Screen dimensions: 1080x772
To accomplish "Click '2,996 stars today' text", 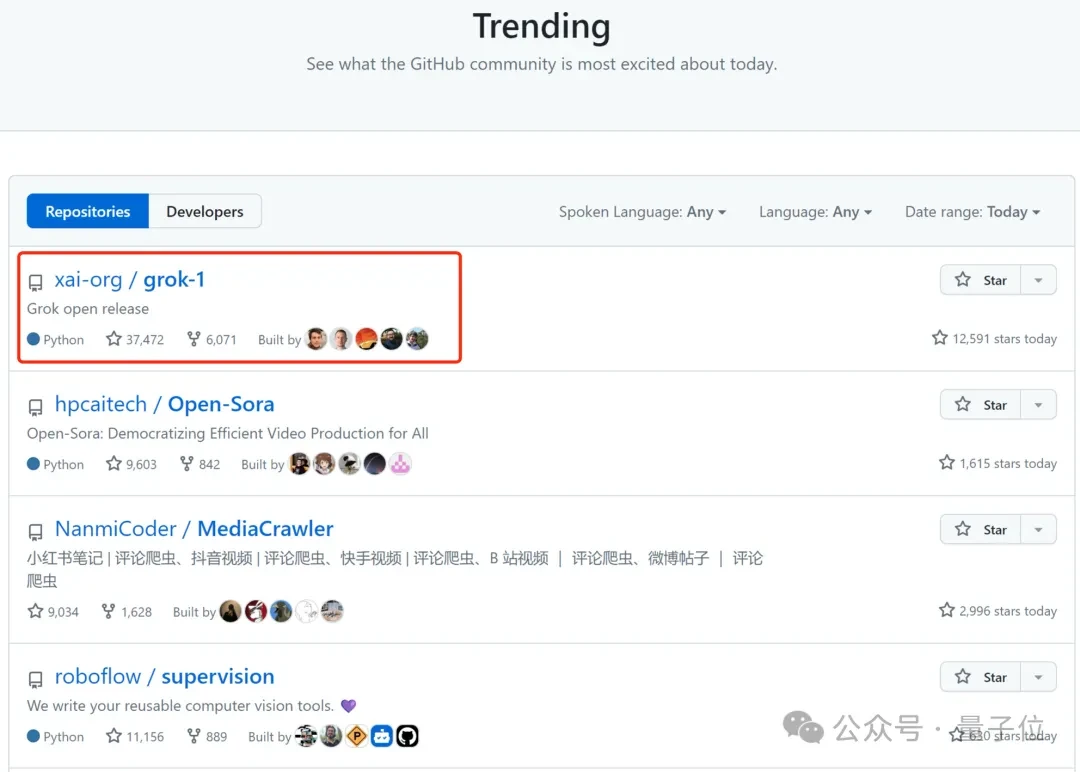I will 998,611.
